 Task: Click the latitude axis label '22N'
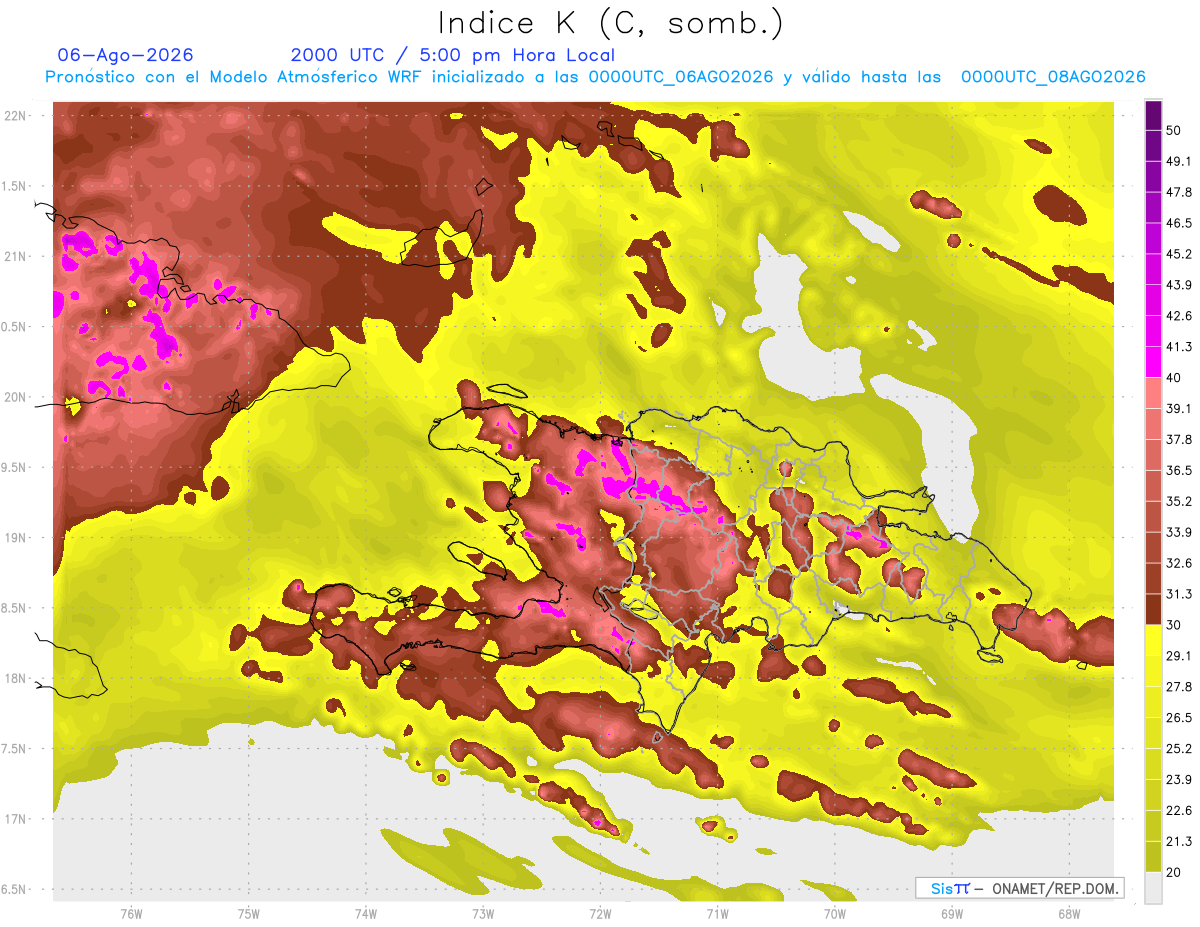pos(17,116)
